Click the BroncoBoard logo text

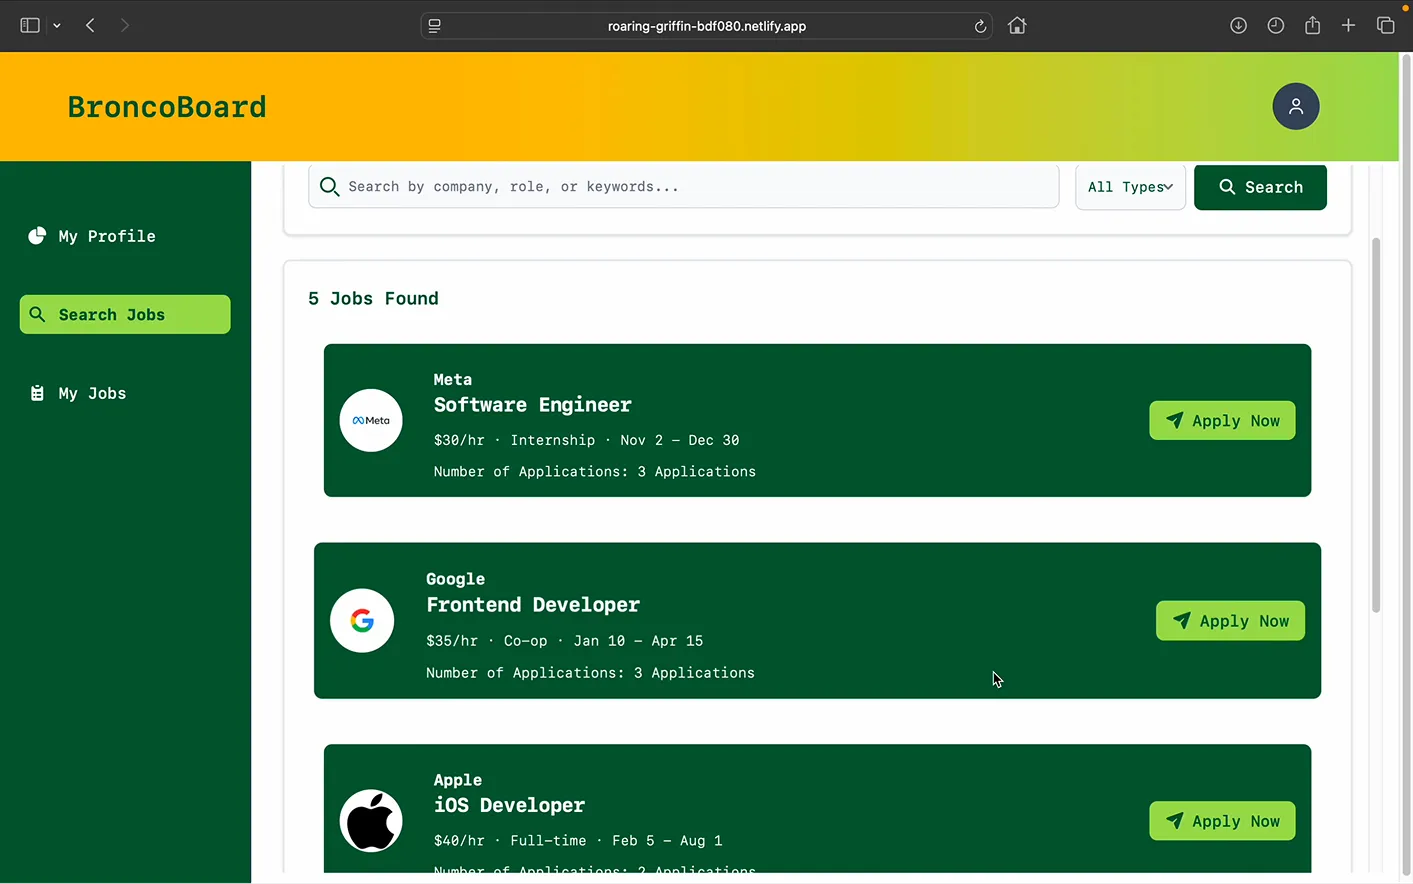(167, 106)
